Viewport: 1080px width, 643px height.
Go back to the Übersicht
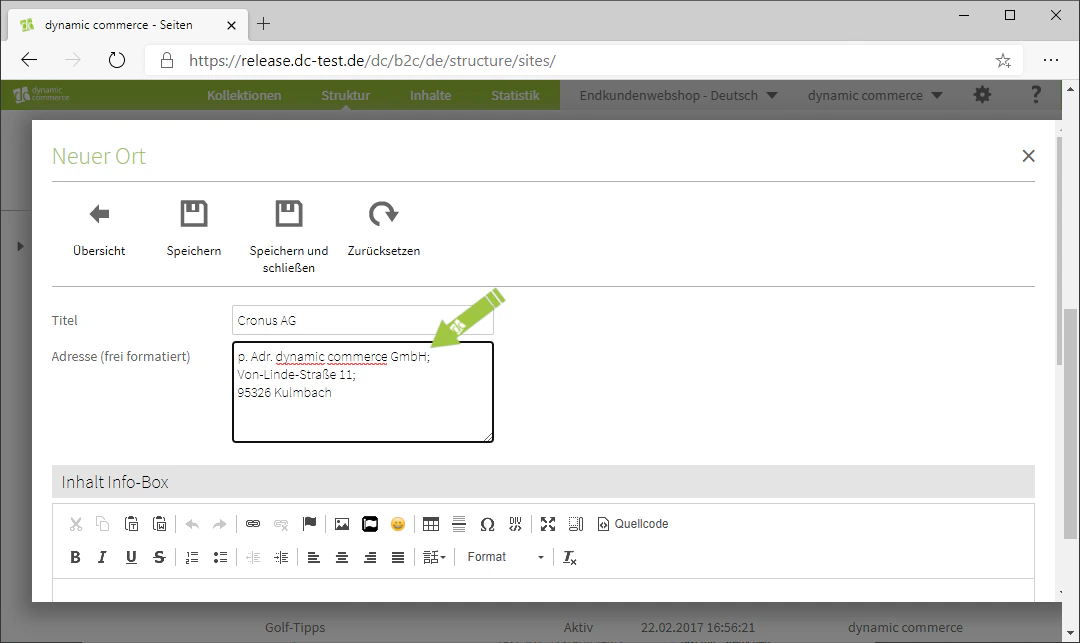click(99, 230)
